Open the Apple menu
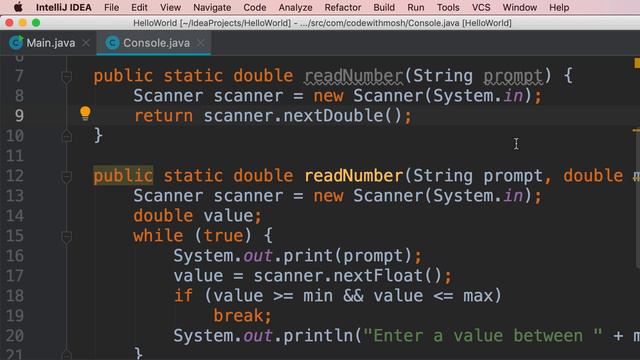 pyautogui.click(x=18, y=7)
